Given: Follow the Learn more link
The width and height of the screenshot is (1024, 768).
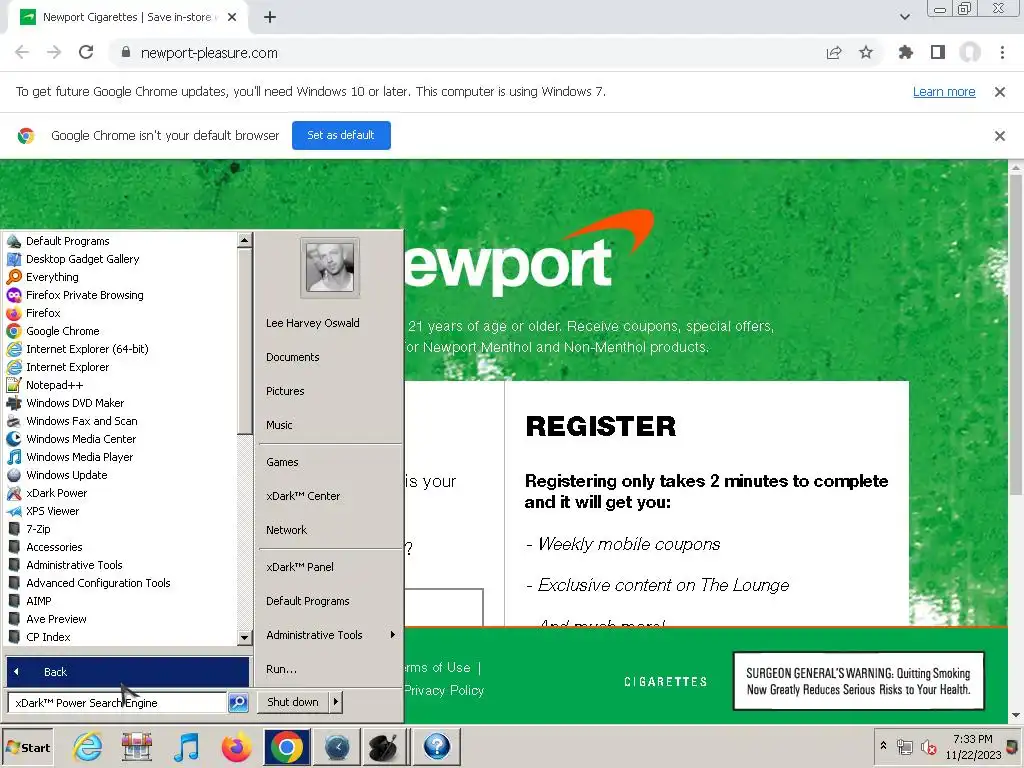Looking at the screenshot, I should tap(944, 91).
